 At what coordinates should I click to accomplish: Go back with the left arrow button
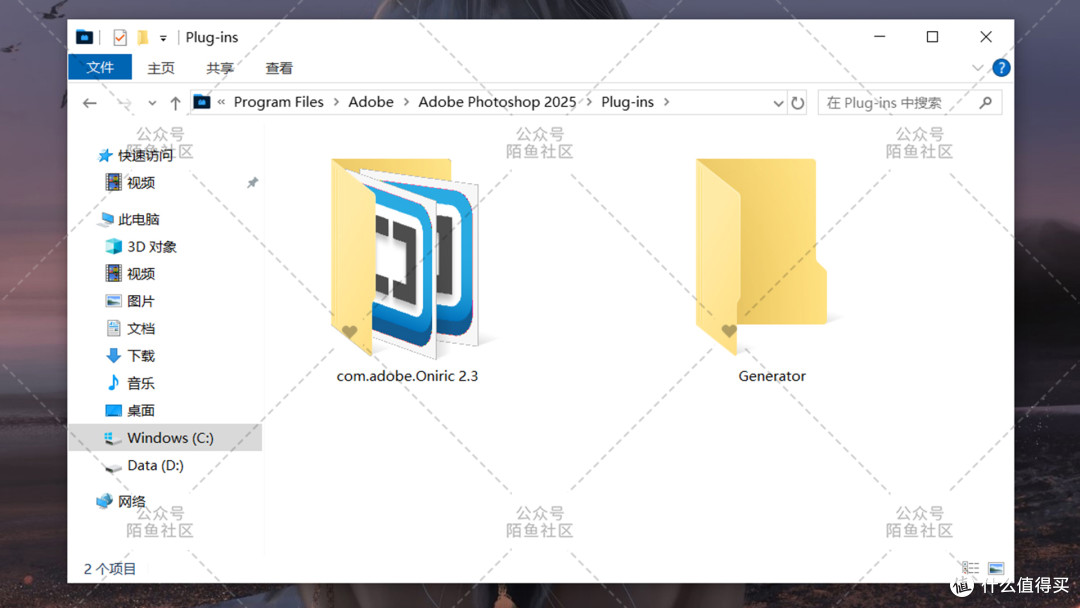click(90, 103)
